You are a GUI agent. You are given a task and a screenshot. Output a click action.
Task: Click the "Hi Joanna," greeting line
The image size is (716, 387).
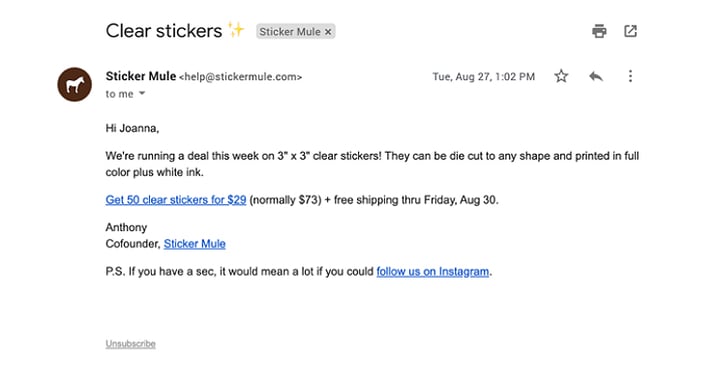coord(132,128)
